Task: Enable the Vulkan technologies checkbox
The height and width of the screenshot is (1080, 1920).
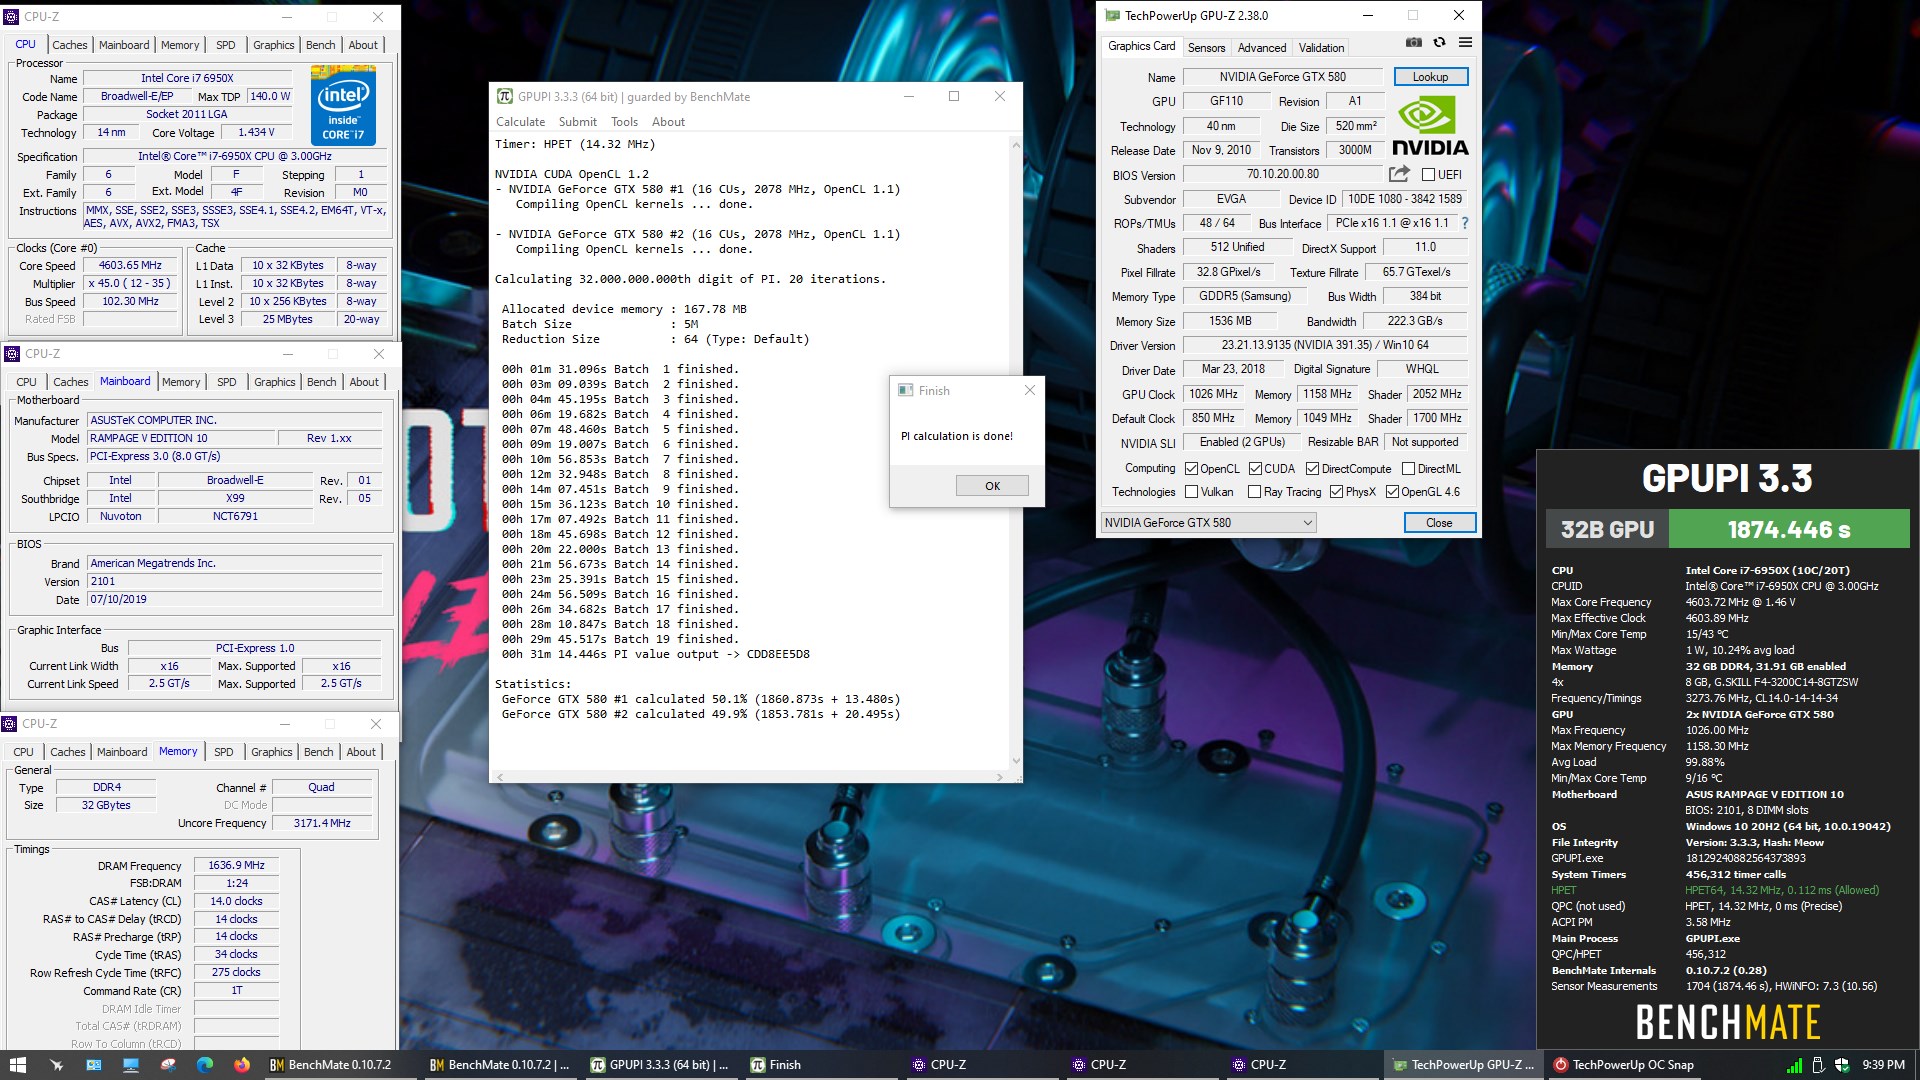Action: pyautogui.click(x=1191, y=492)
